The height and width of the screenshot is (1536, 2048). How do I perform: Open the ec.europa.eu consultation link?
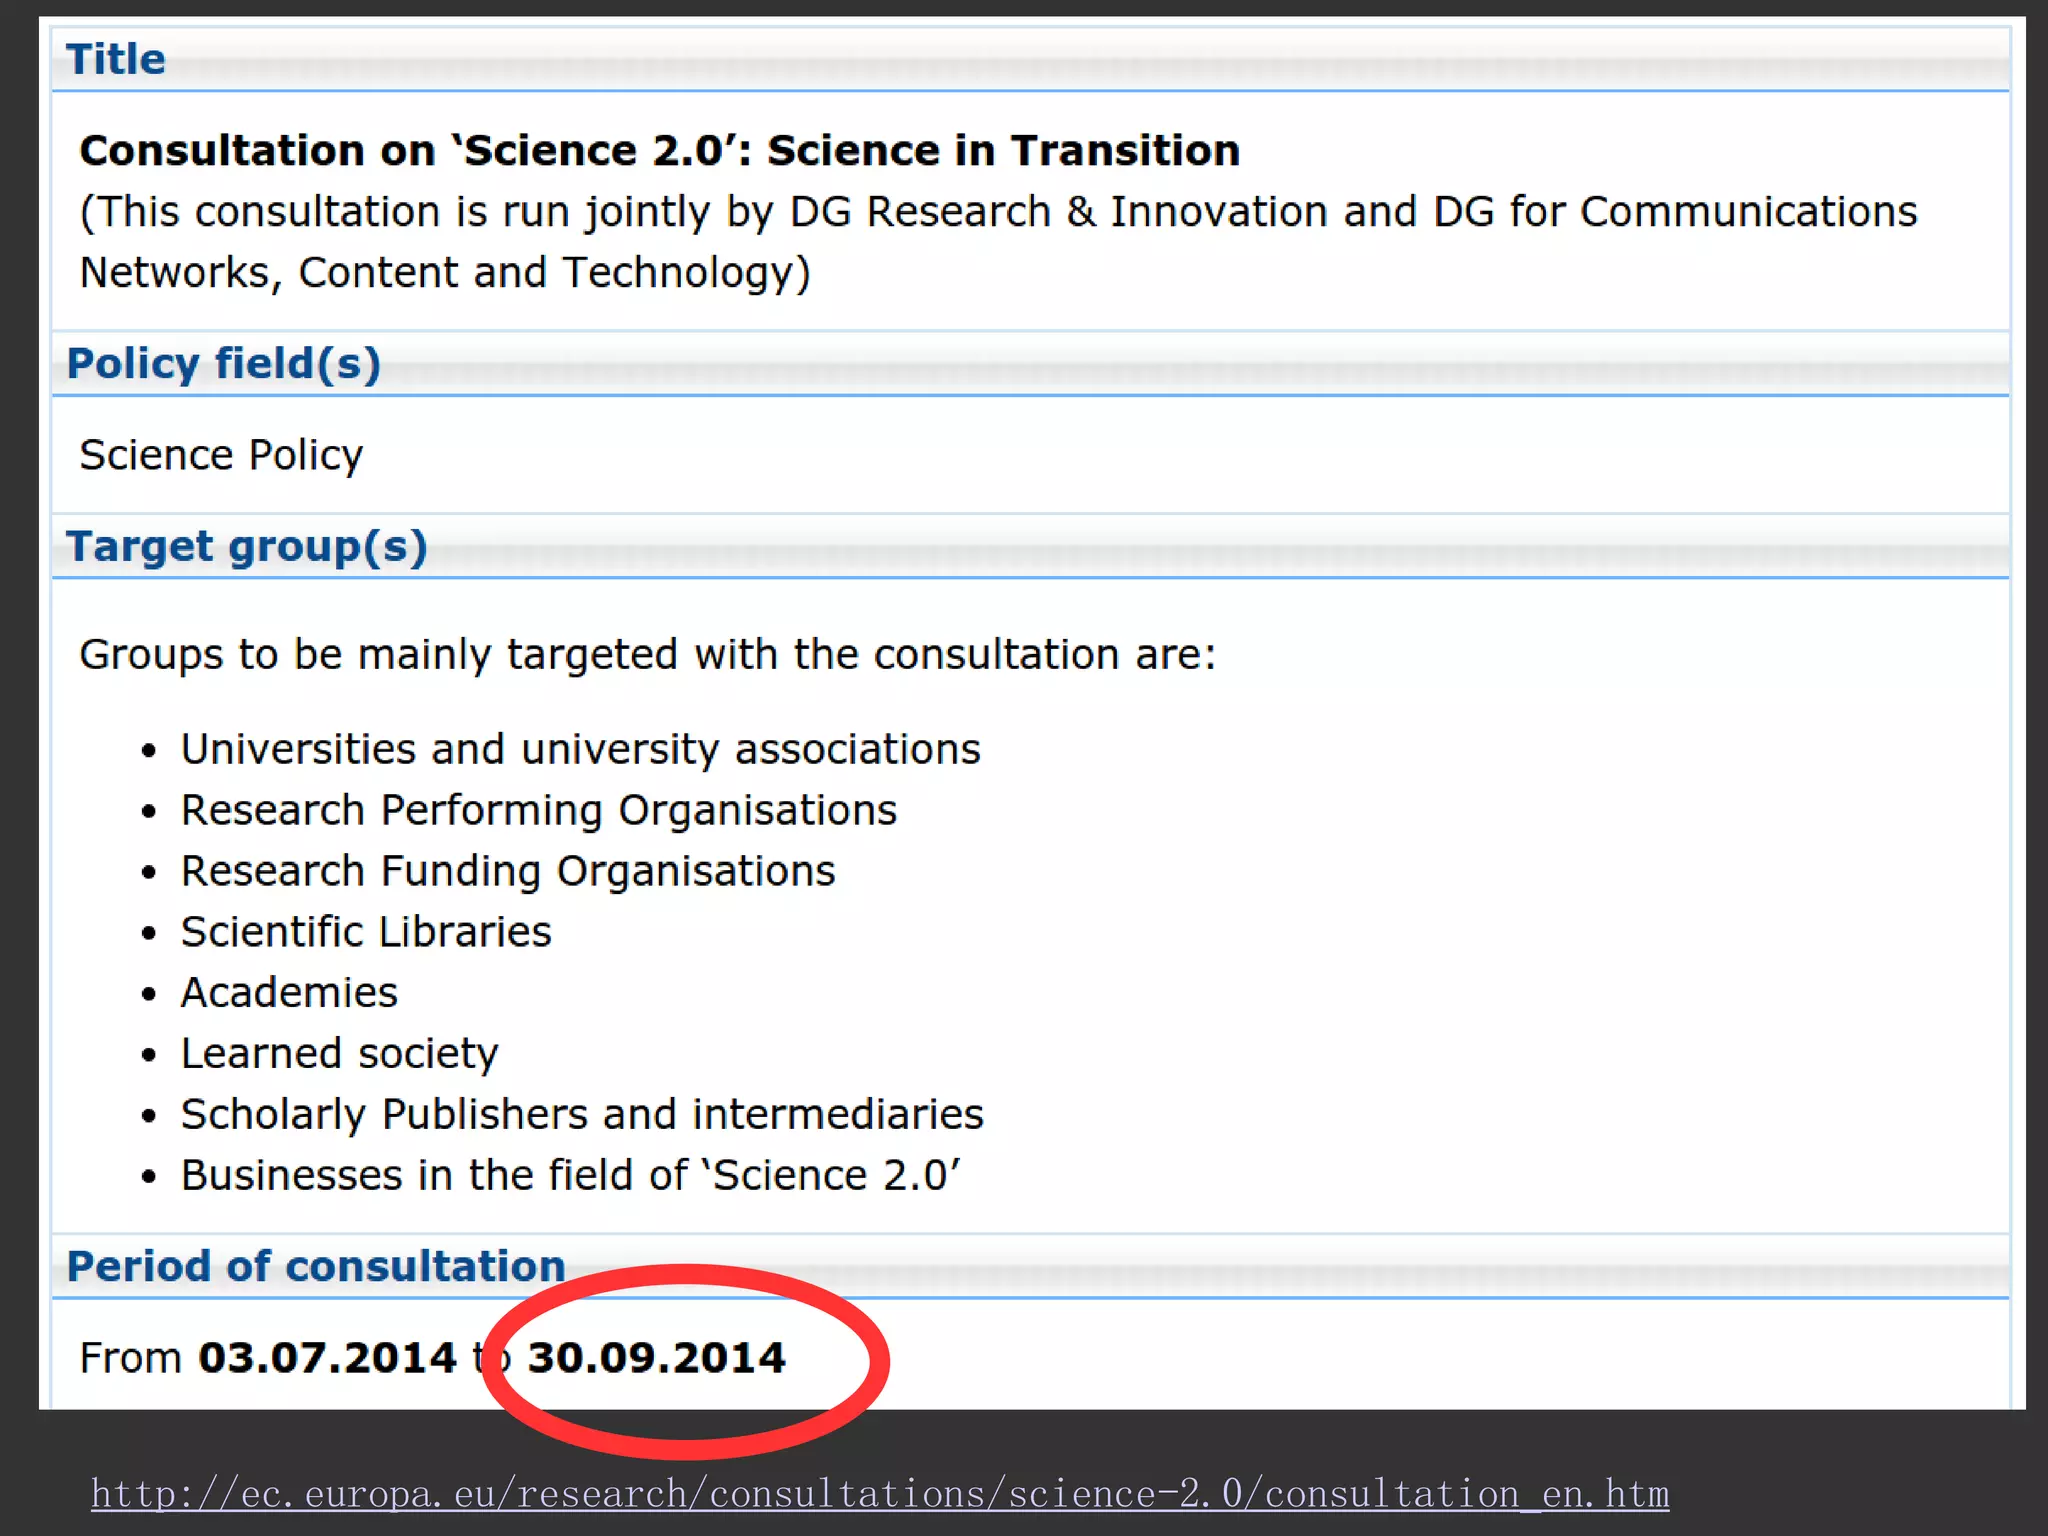pyautogui.click(x=880, y=1493)
